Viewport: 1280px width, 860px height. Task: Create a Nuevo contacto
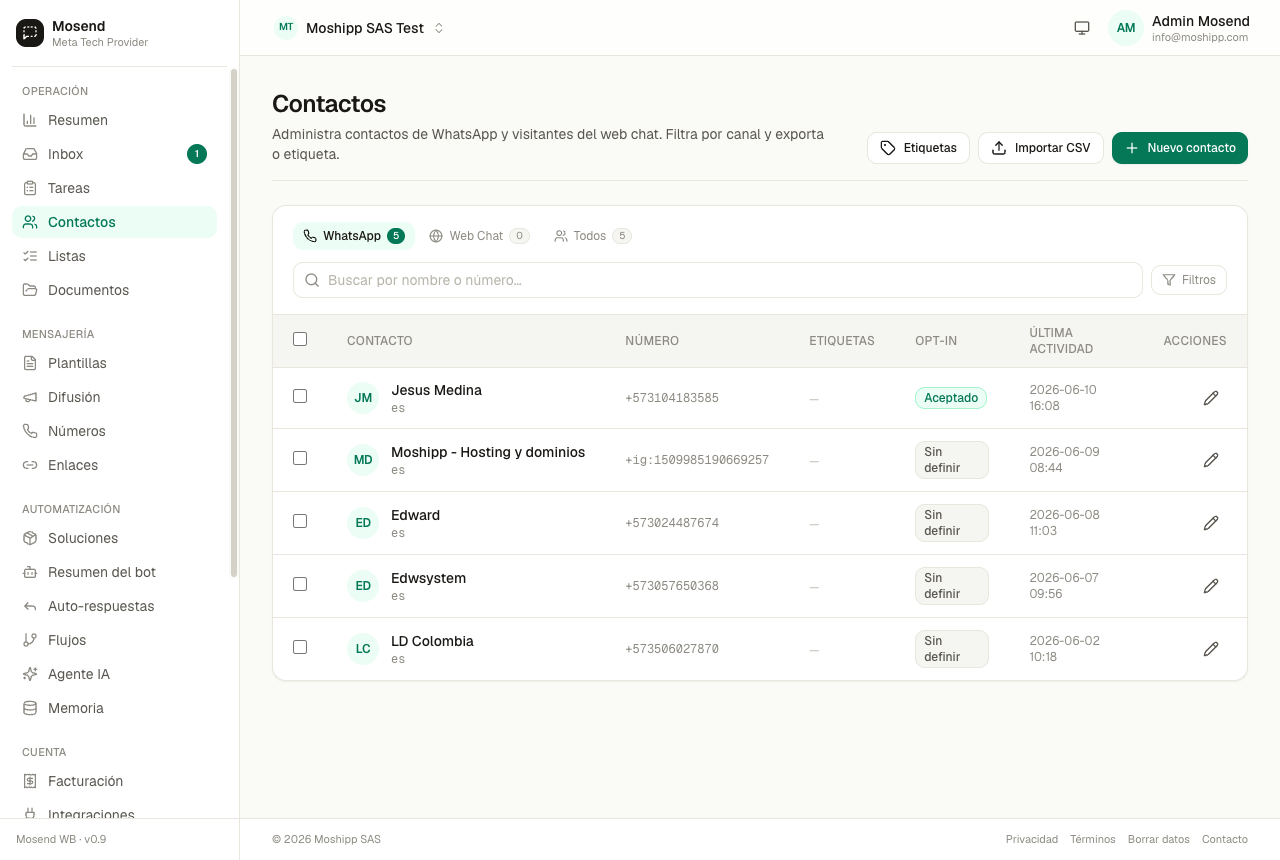tap(1180, 148)
